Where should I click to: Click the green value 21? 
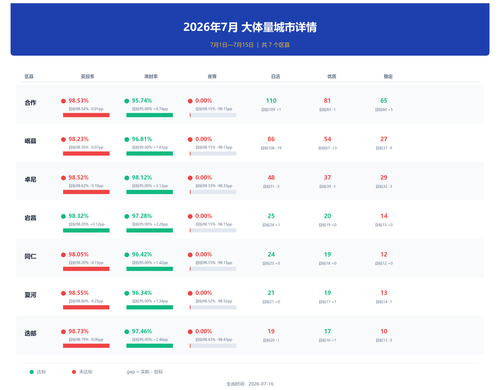(x=271, y=293)
